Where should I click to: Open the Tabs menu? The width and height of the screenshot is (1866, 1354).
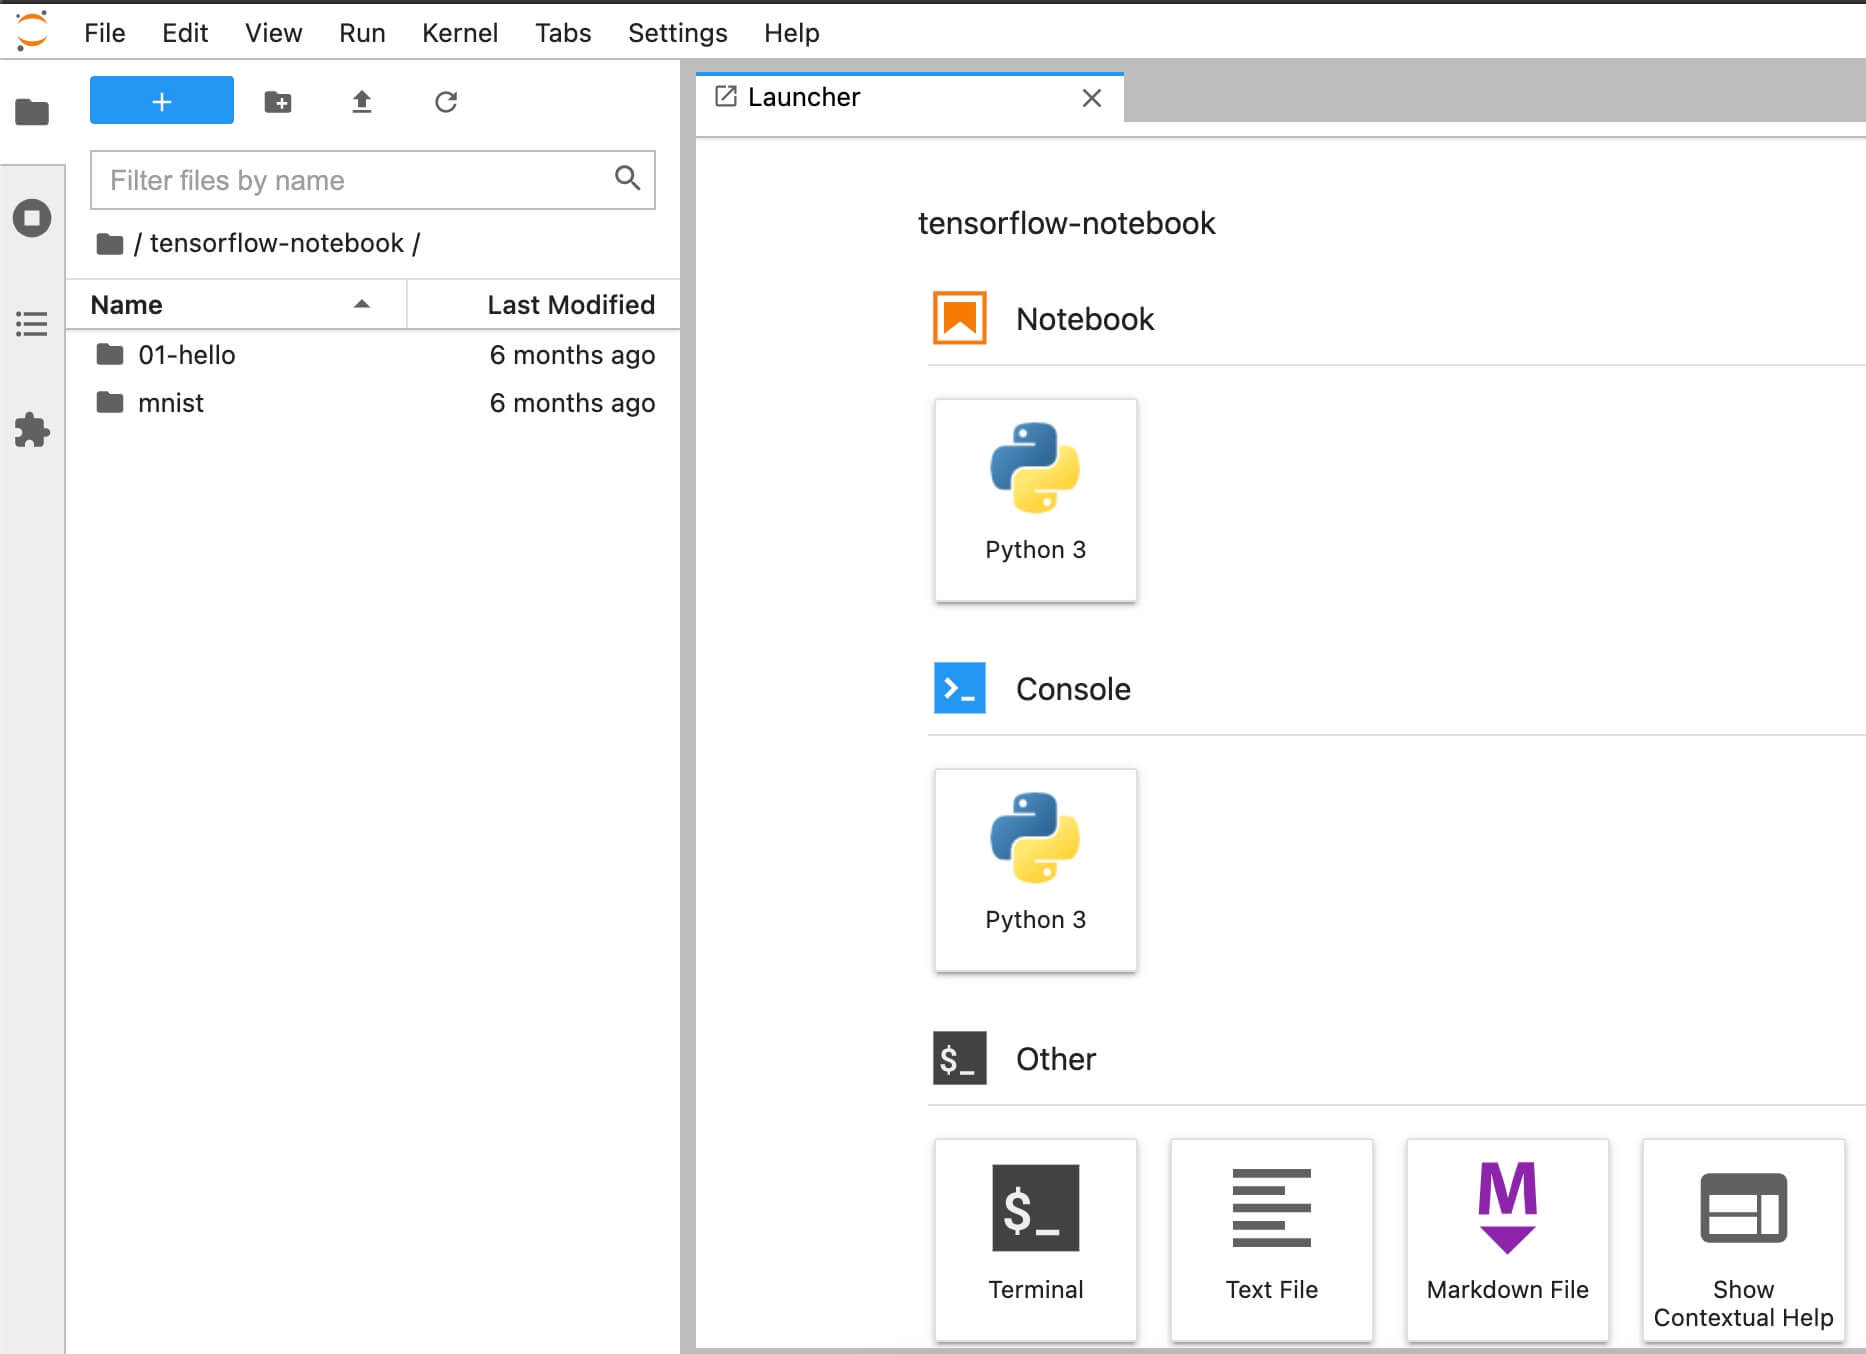[563, 33]
